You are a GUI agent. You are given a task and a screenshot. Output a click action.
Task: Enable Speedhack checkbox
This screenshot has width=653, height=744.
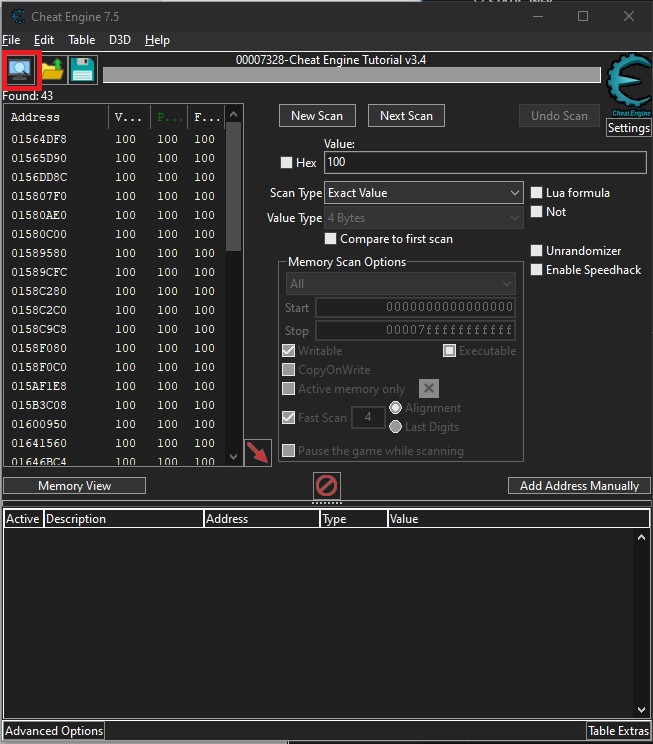(x=536, y=270)
